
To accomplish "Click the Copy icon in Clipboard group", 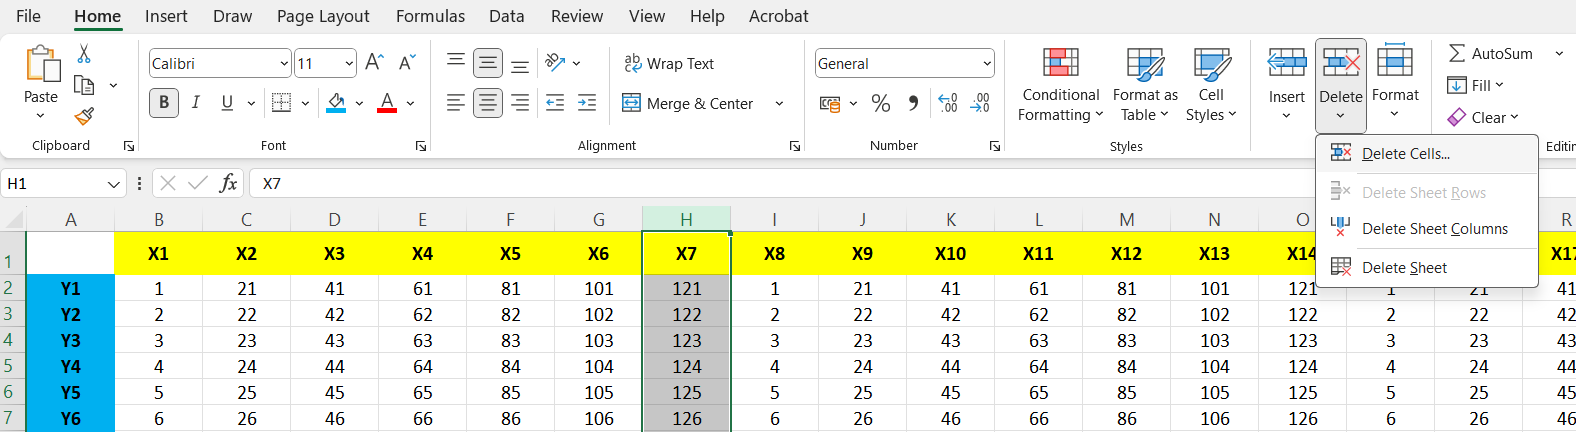I will (x=85, y=85).
